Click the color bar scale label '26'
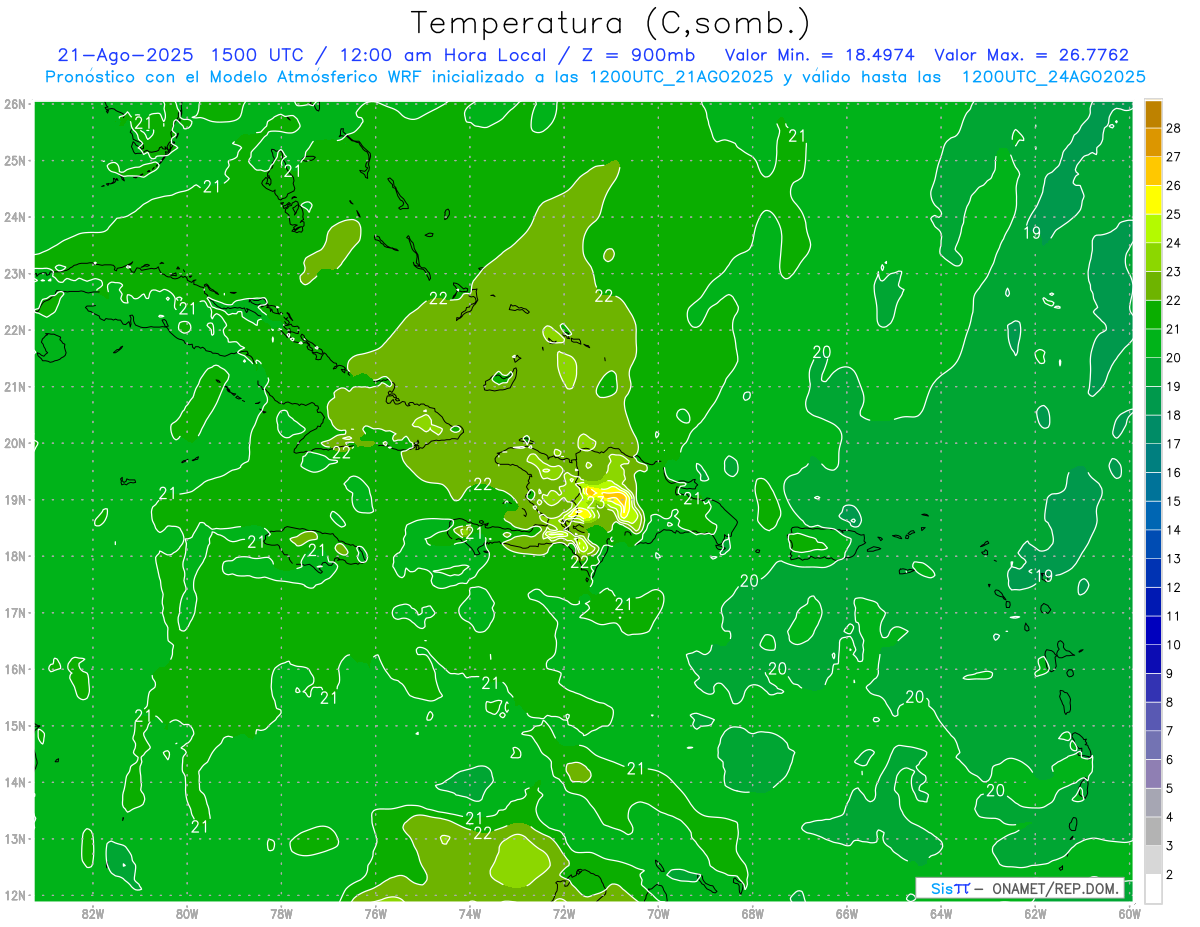 [x=1173, y=186]
